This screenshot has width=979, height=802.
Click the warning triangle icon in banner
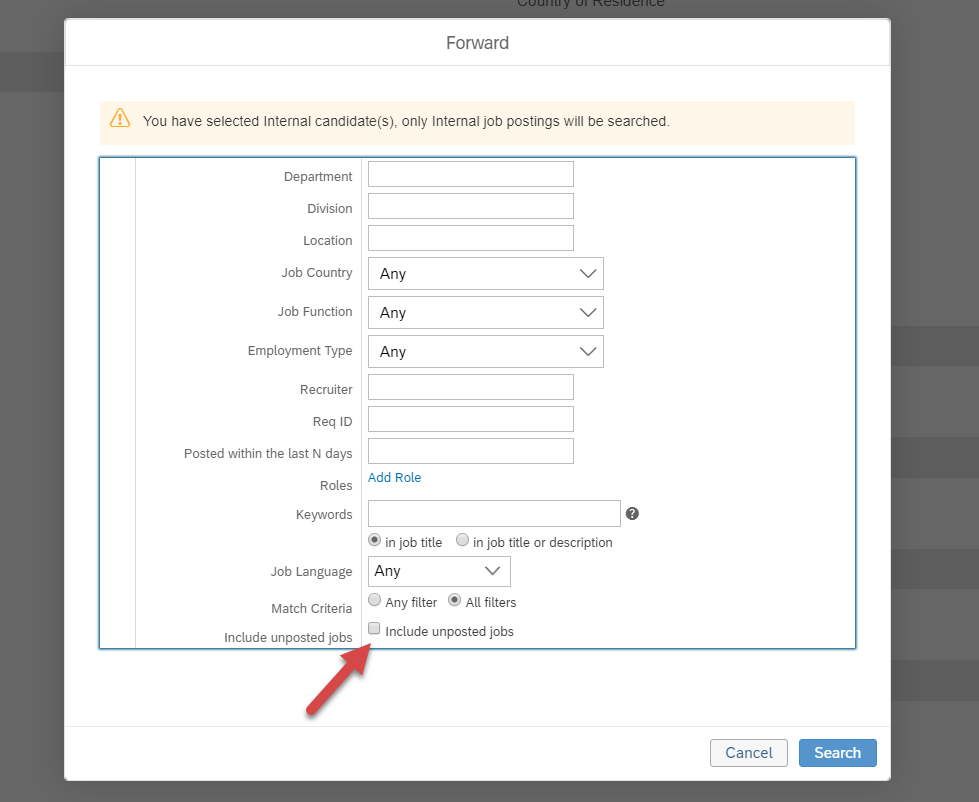(120, 118)
